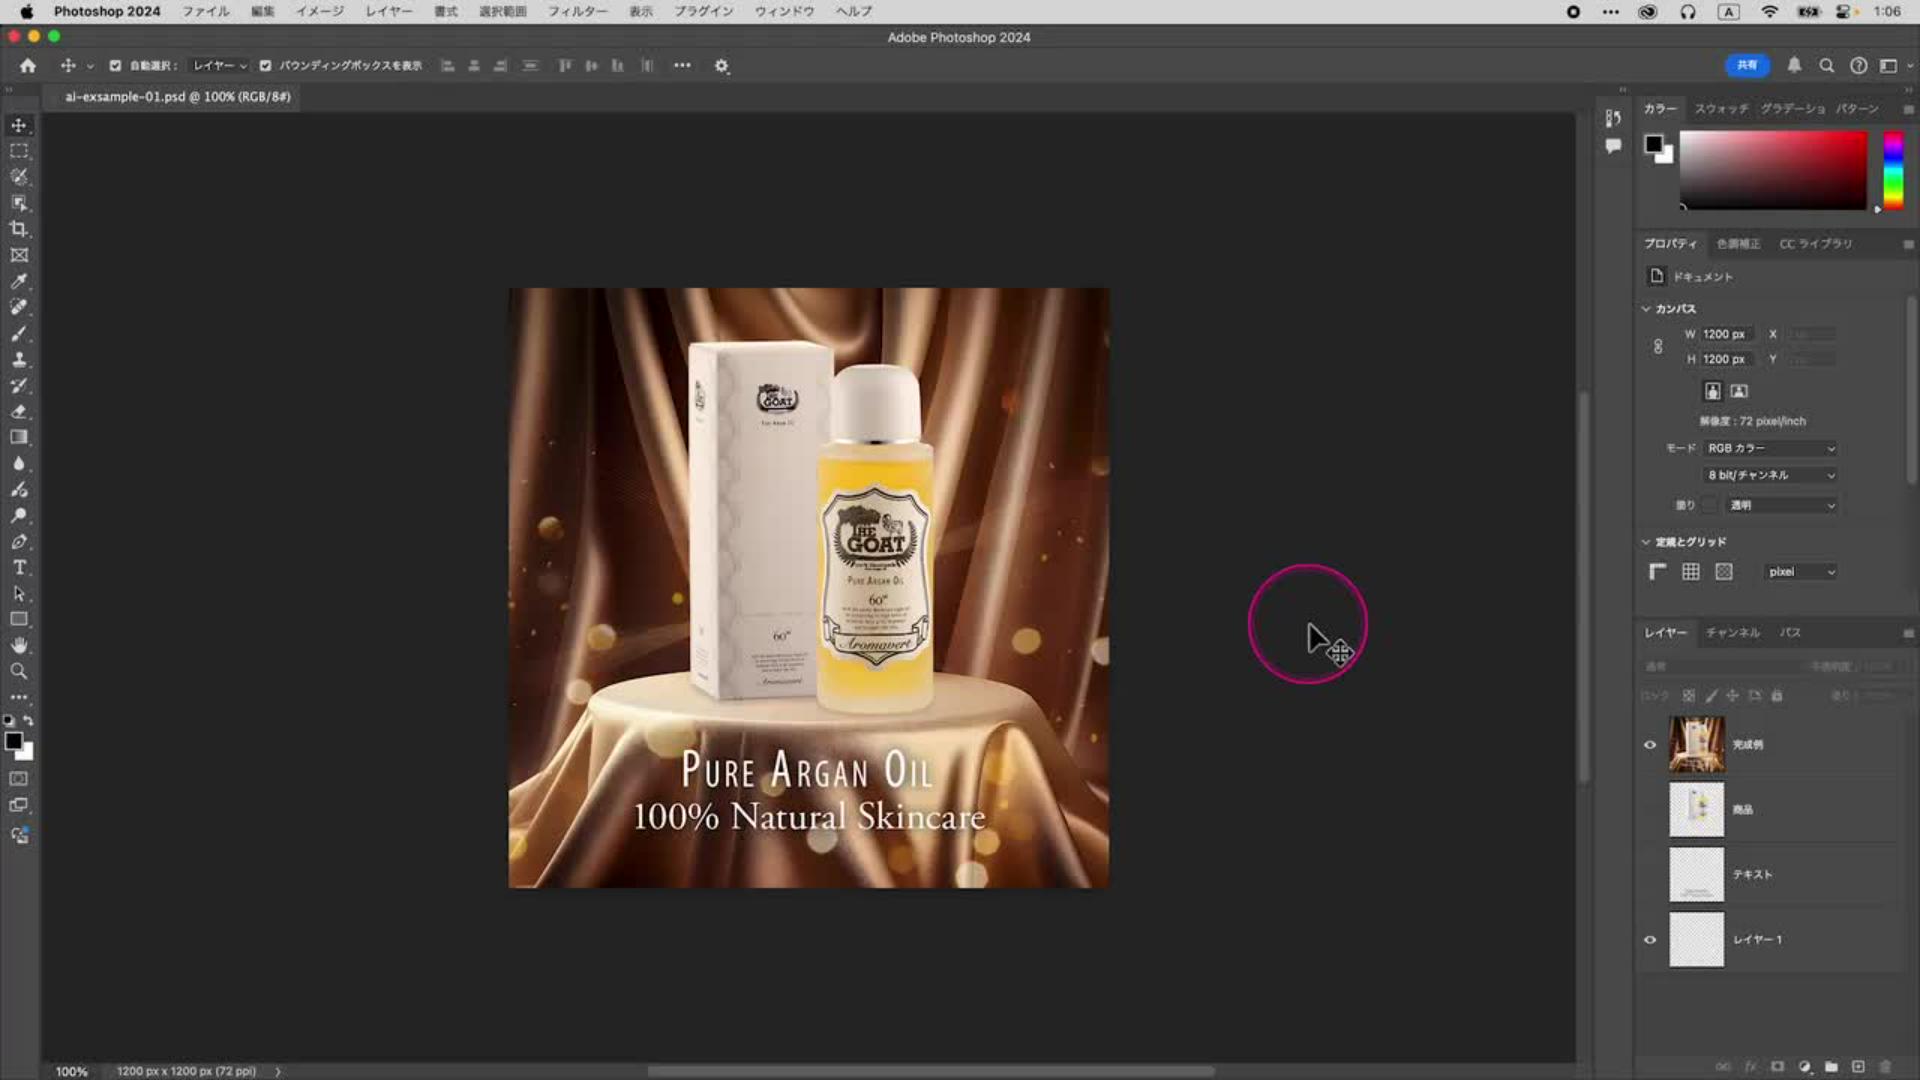
Task: Select the Hand tool
Action: click(19, 645)
